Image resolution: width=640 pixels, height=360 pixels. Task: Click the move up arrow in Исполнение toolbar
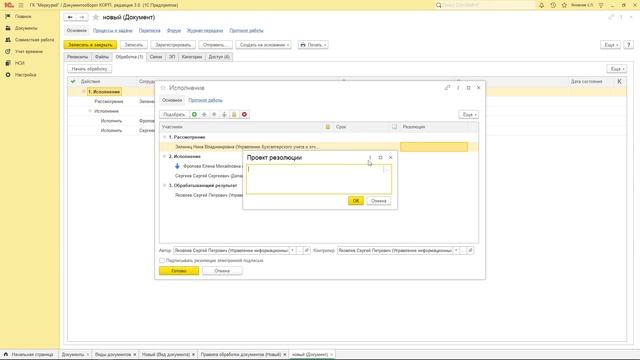click(214, 115)
